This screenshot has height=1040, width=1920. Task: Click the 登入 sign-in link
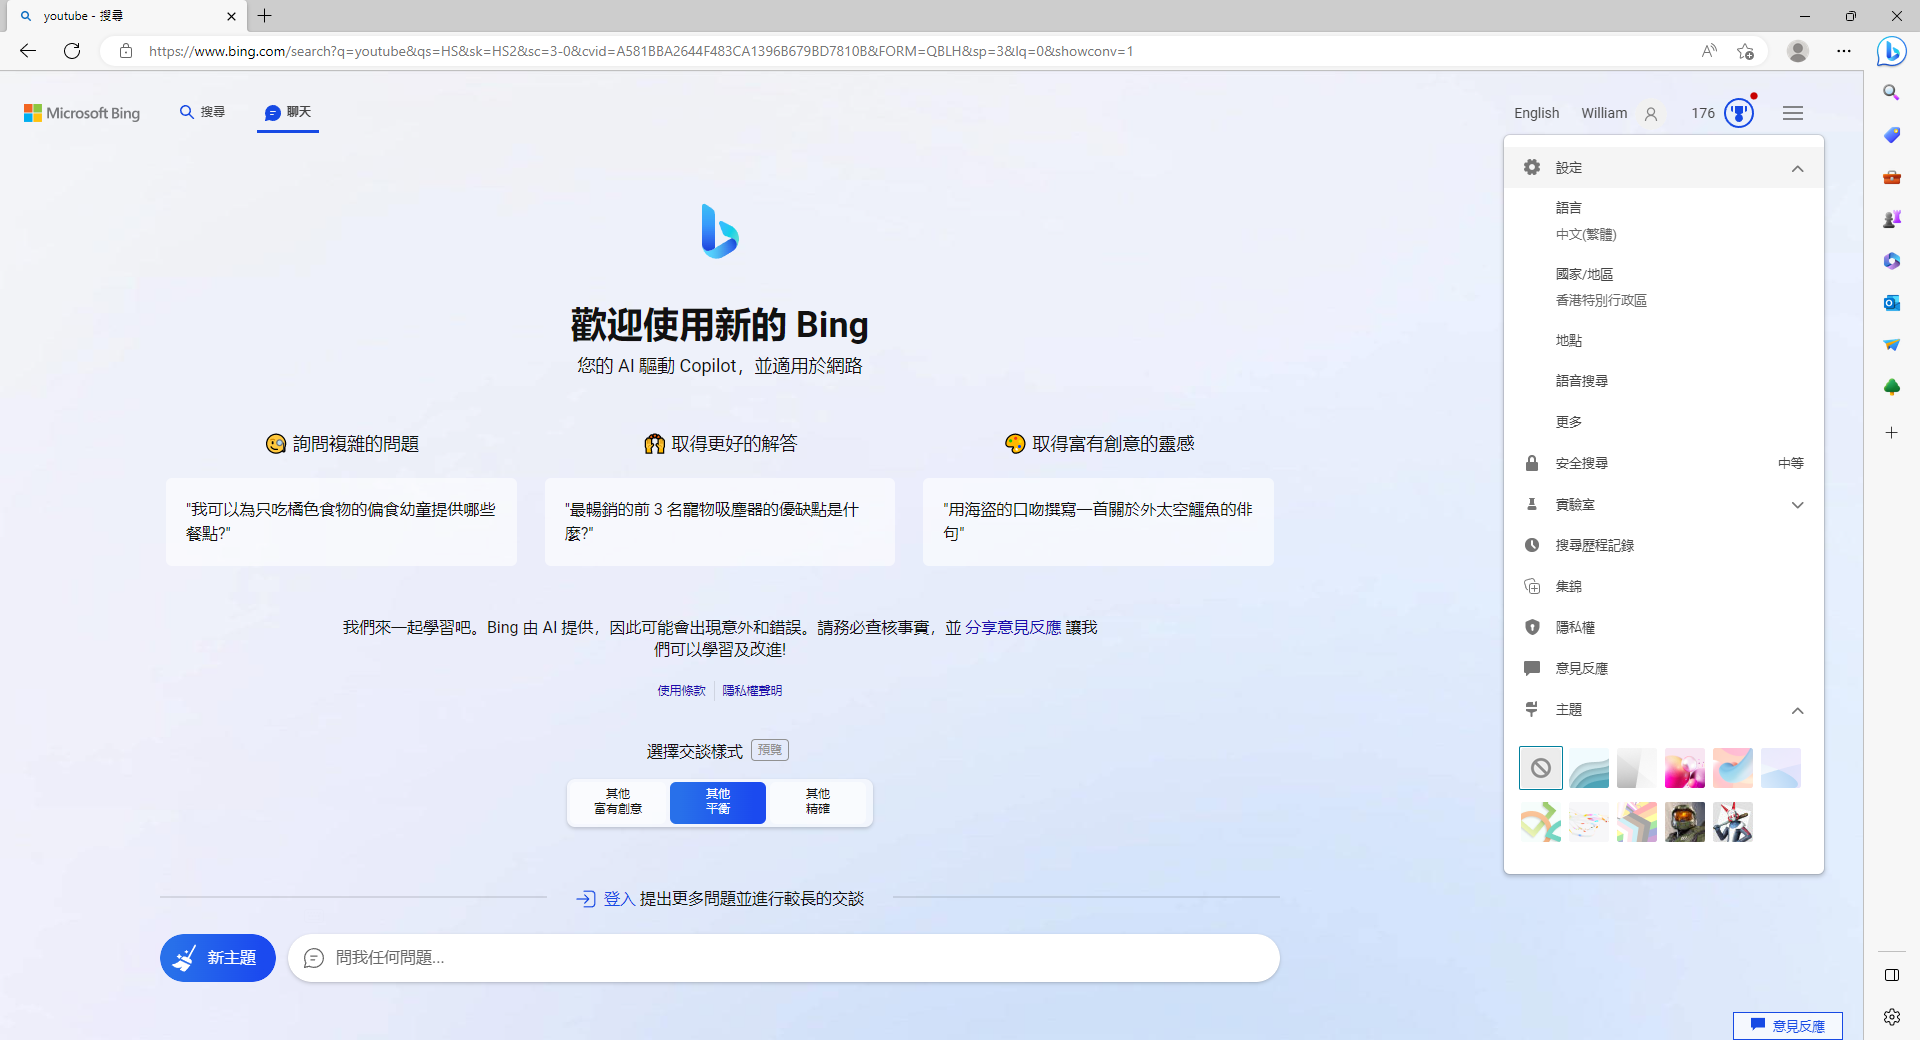click(619, 899)
